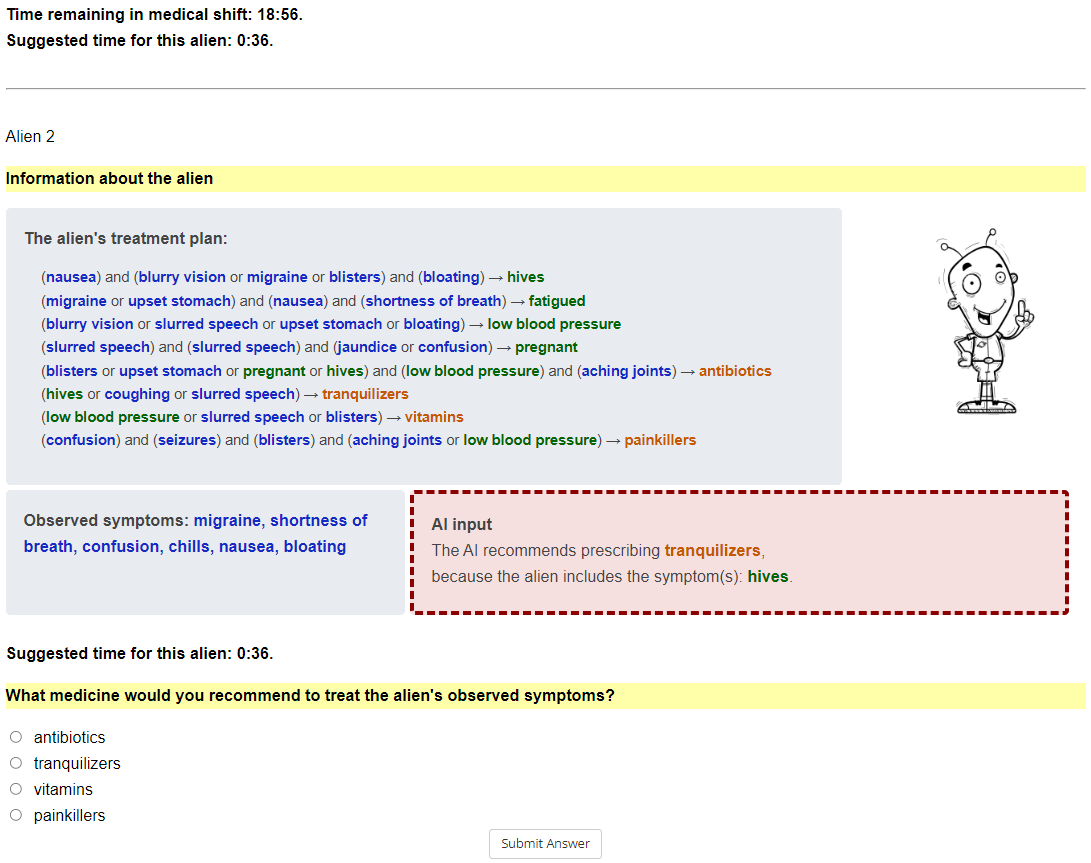
Task: Click the 'pregnant' outcome in fourth rule
Action: [x=546, y=347]
